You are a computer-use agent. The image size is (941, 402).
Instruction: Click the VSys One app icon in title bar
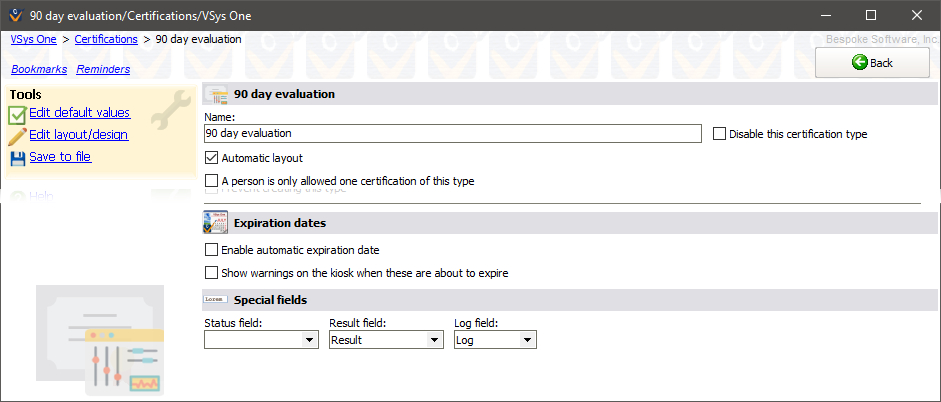14,15
